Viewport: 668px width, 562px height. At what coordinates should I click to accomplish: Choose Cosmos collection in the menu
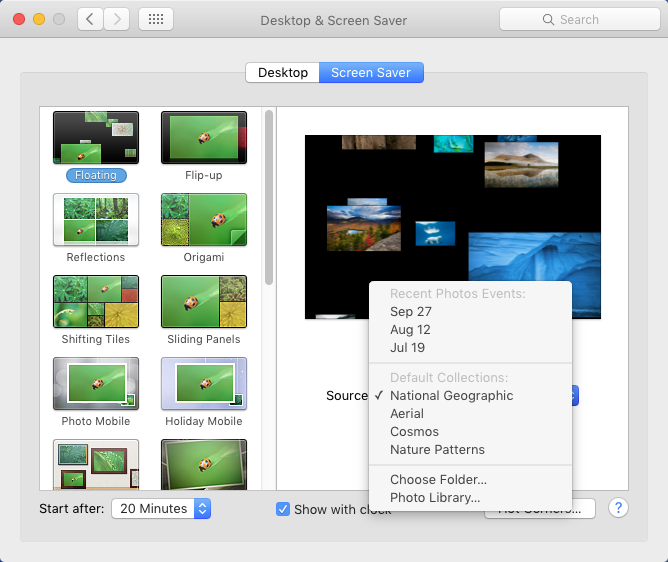414,431
